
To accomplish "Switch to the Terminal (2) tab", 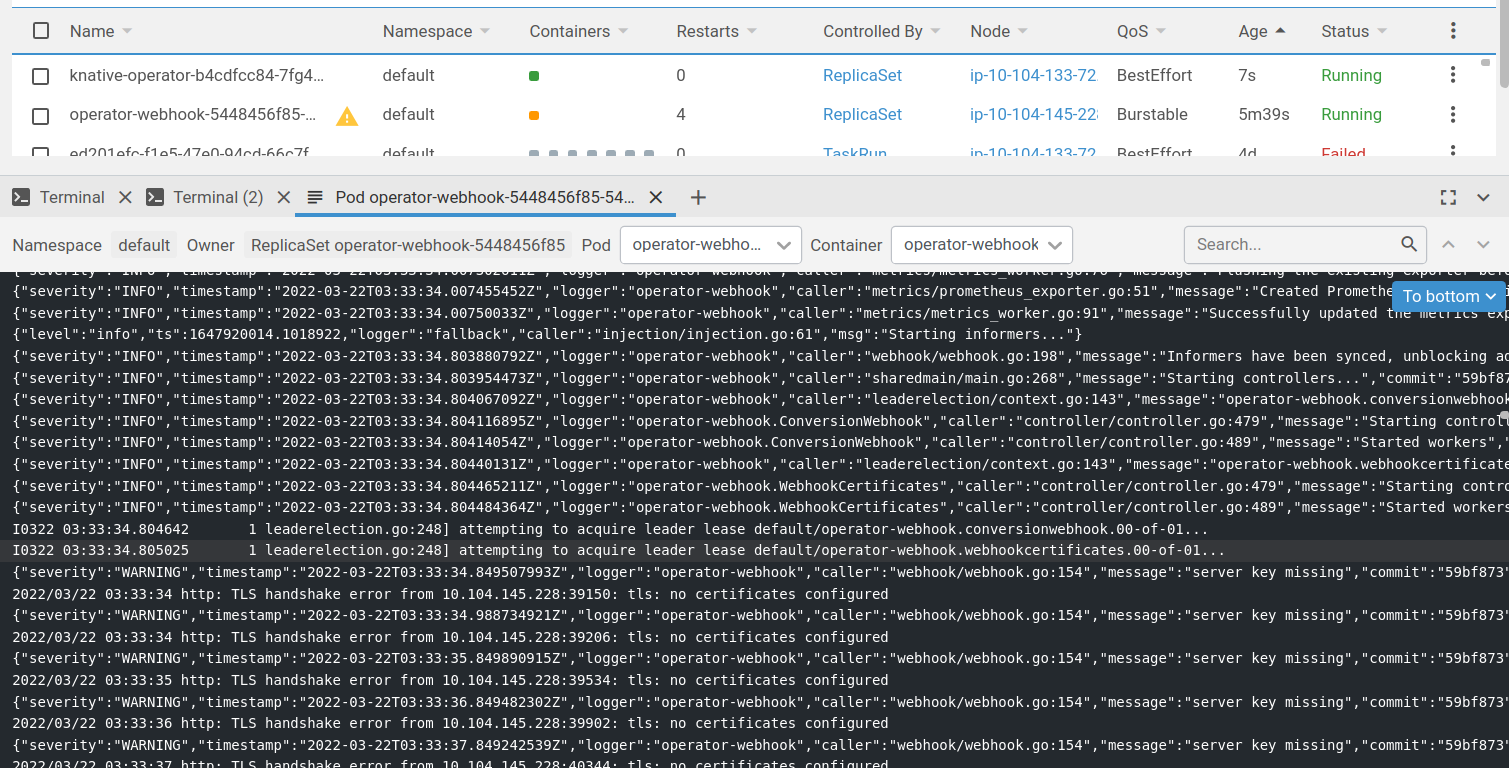I will (x=218, y=197).
